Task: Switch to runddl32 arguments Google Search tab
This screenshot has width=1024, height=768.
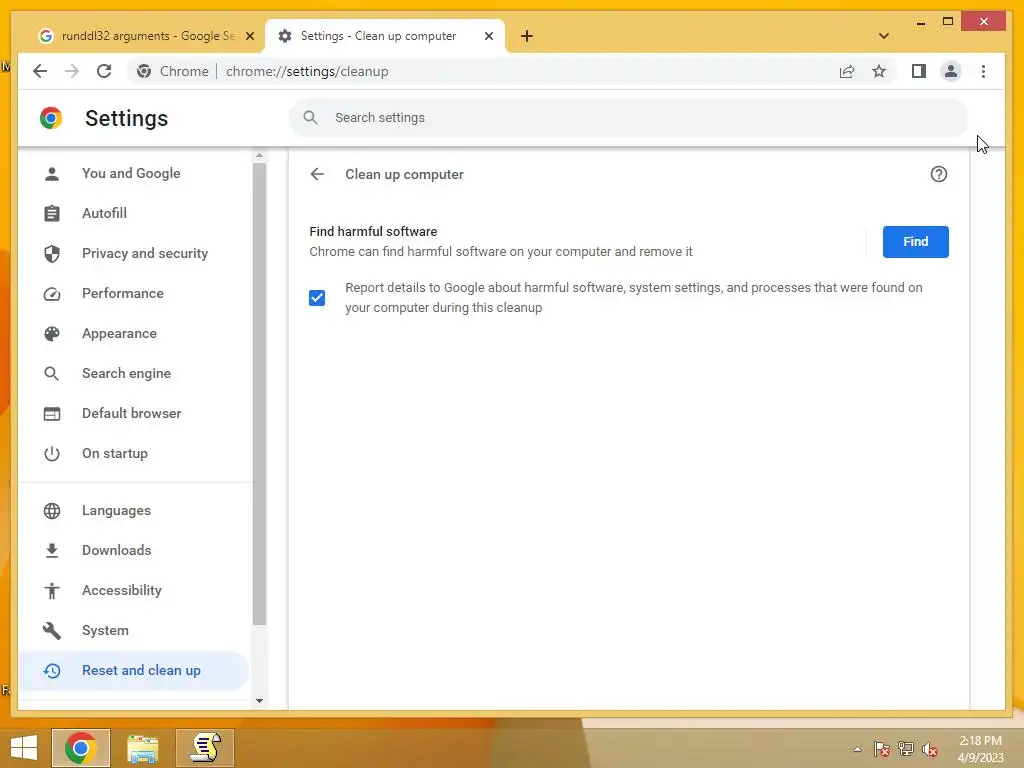Action: coord(146,36)
